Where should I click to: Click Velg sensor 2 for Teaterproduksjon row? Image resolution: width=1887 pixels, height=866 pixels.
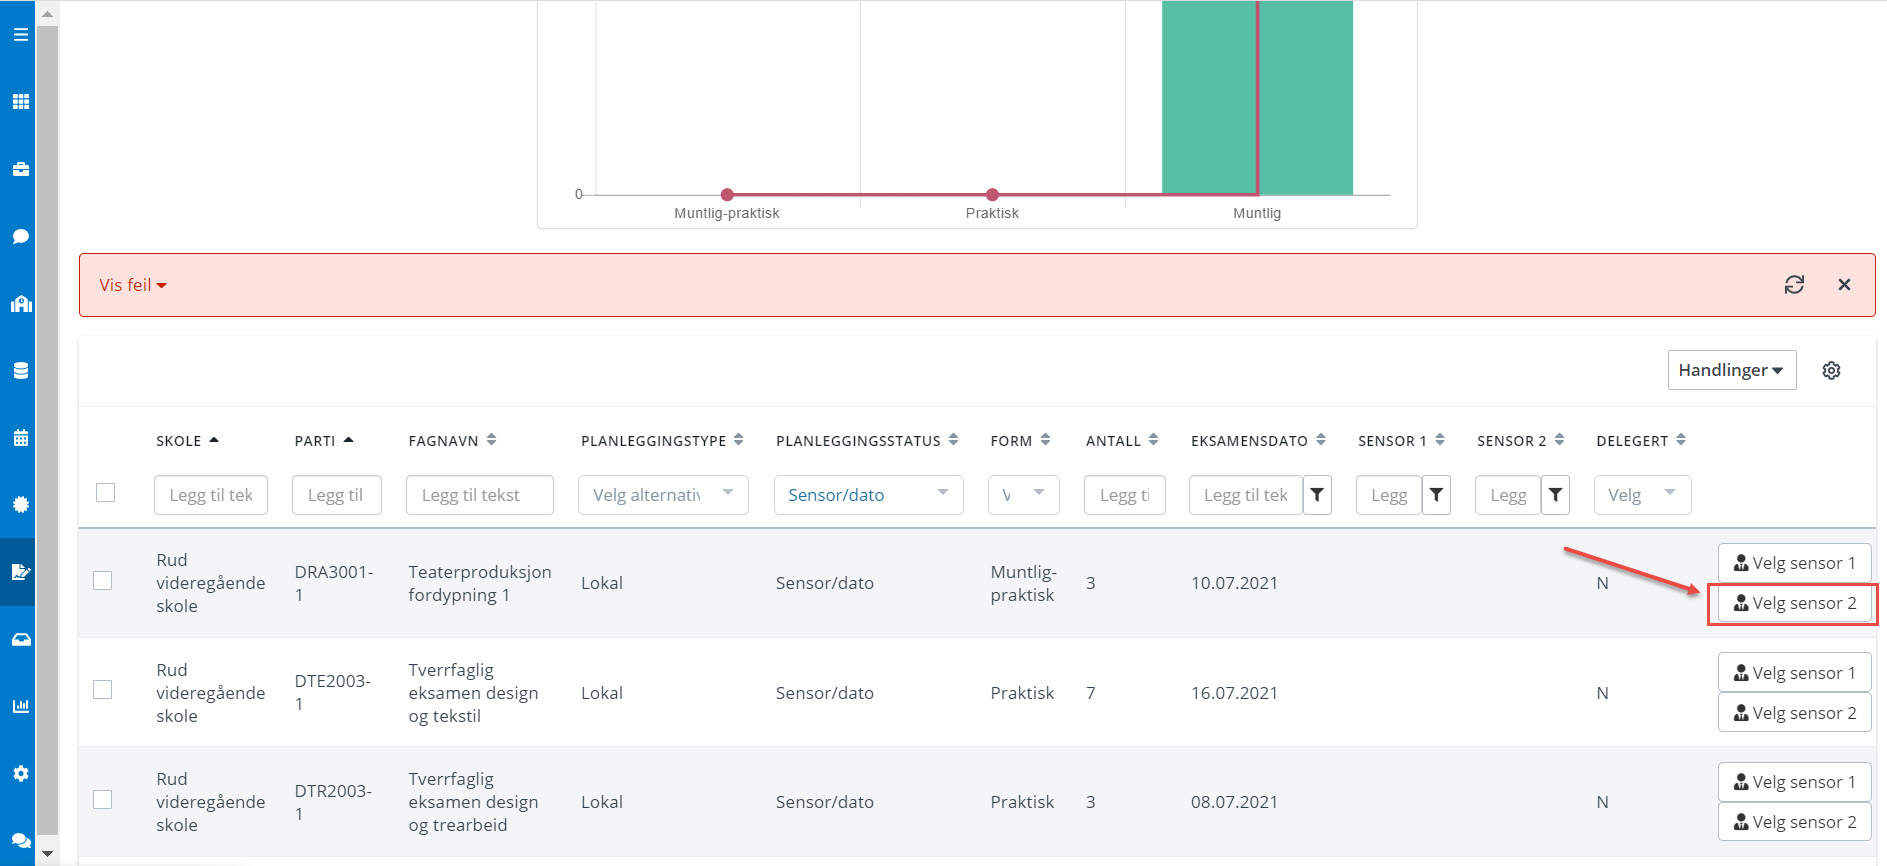pyautogui.click(x=1794, y=604)
